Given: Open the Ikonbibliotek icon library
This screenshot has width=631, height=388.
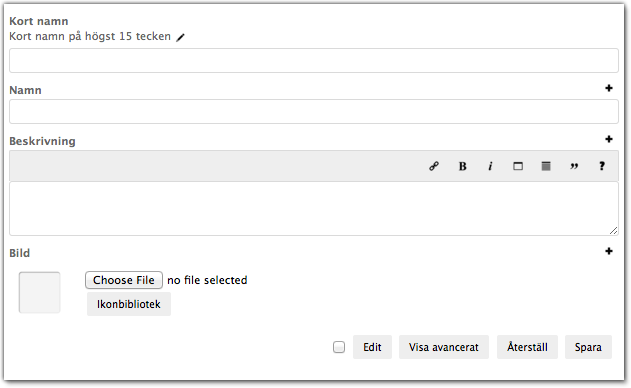Looking at the screenshot, I should pos(129,304).
